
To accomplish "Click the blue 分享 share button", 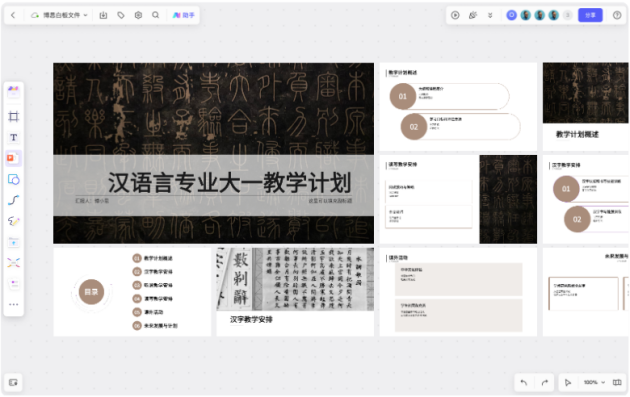I will [x=590, y=15].
